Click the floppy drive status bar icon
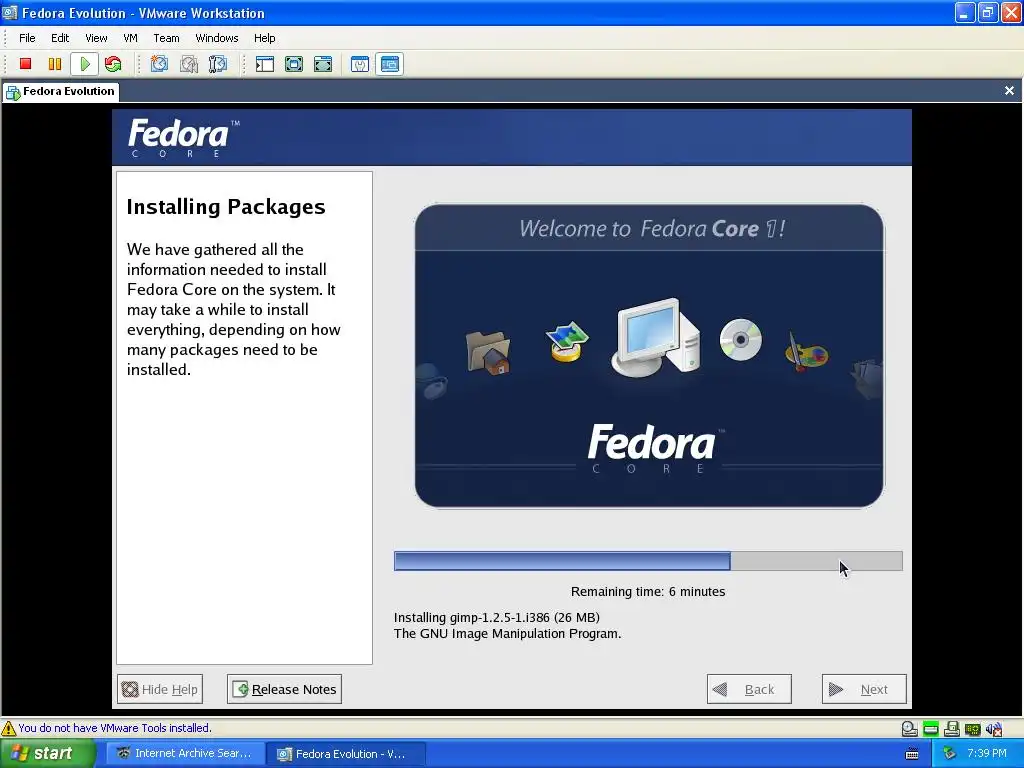Image resolution: width=1024 pixels, height=768 pixels. point(952,728)
